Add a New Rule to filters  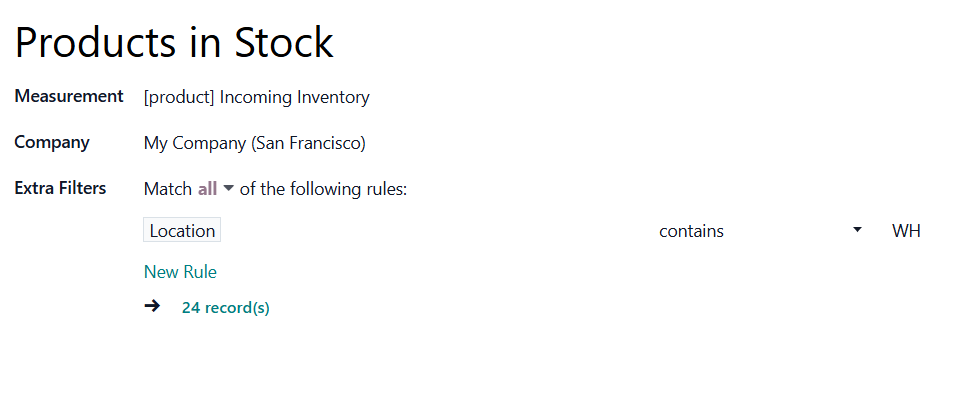pyautogui.click(x=180, y=272)
